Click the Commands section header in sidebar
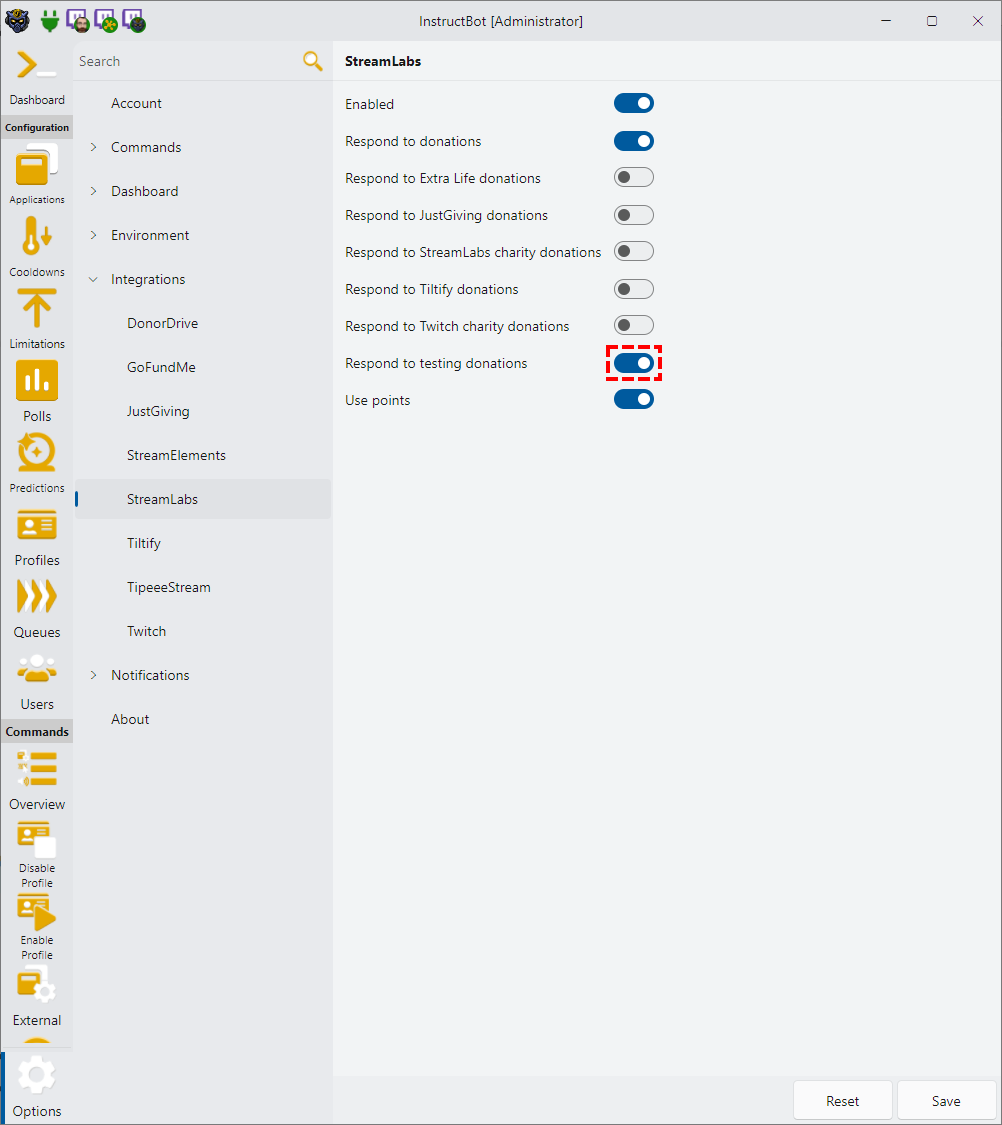The image size is (1002, 1125). click(x=37, y=731)
